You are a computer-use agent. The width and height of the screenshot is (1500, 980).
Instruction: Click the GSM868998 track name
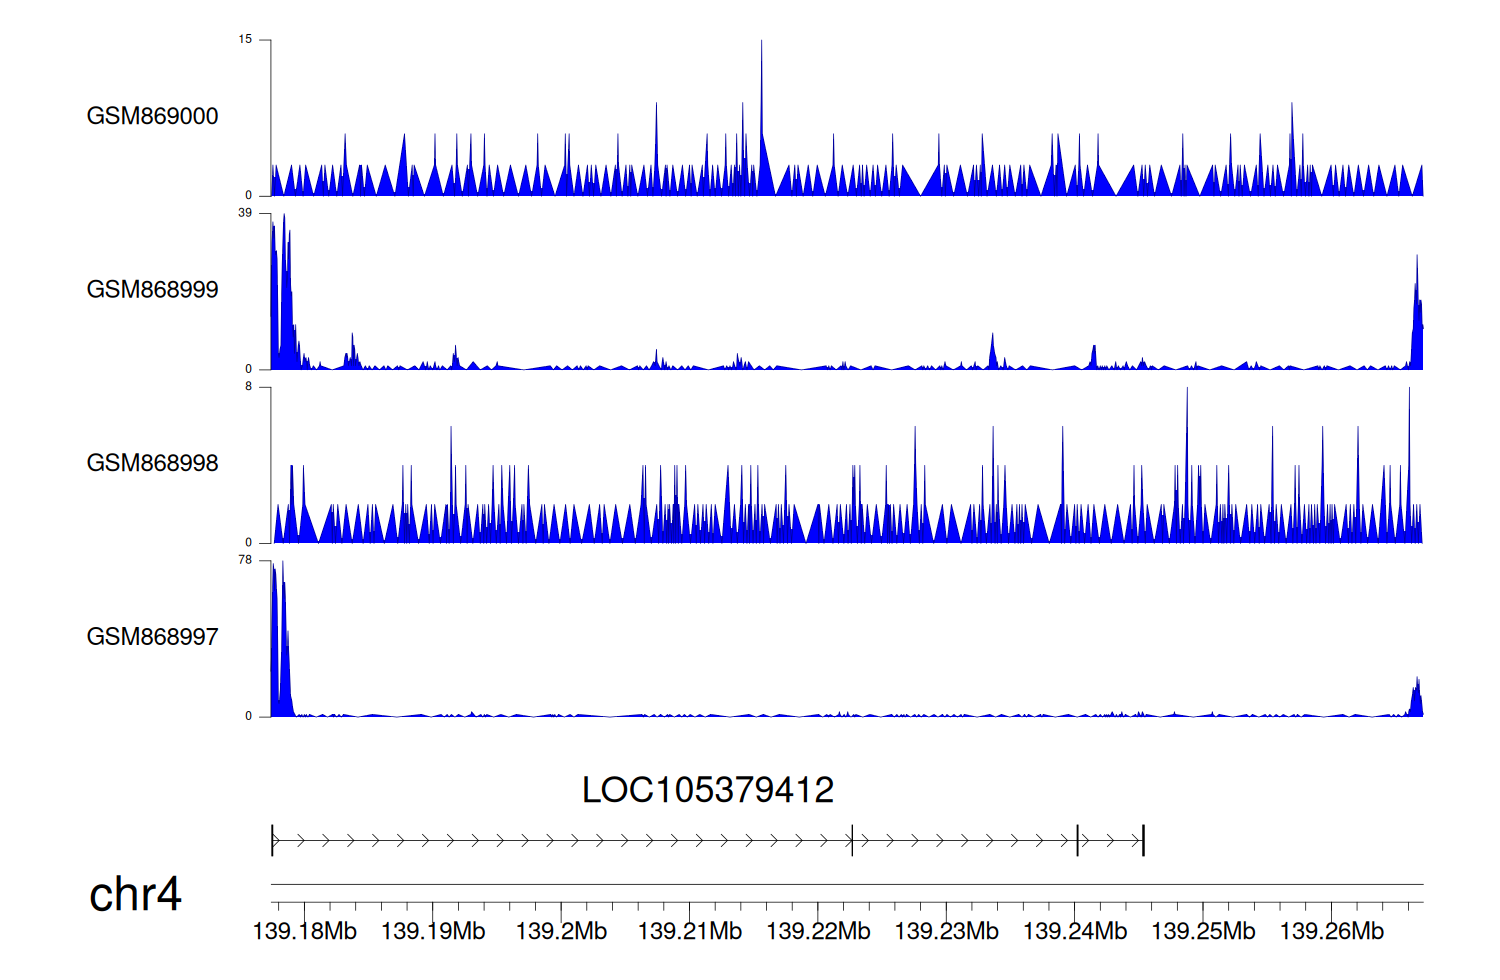pos(152,463)
